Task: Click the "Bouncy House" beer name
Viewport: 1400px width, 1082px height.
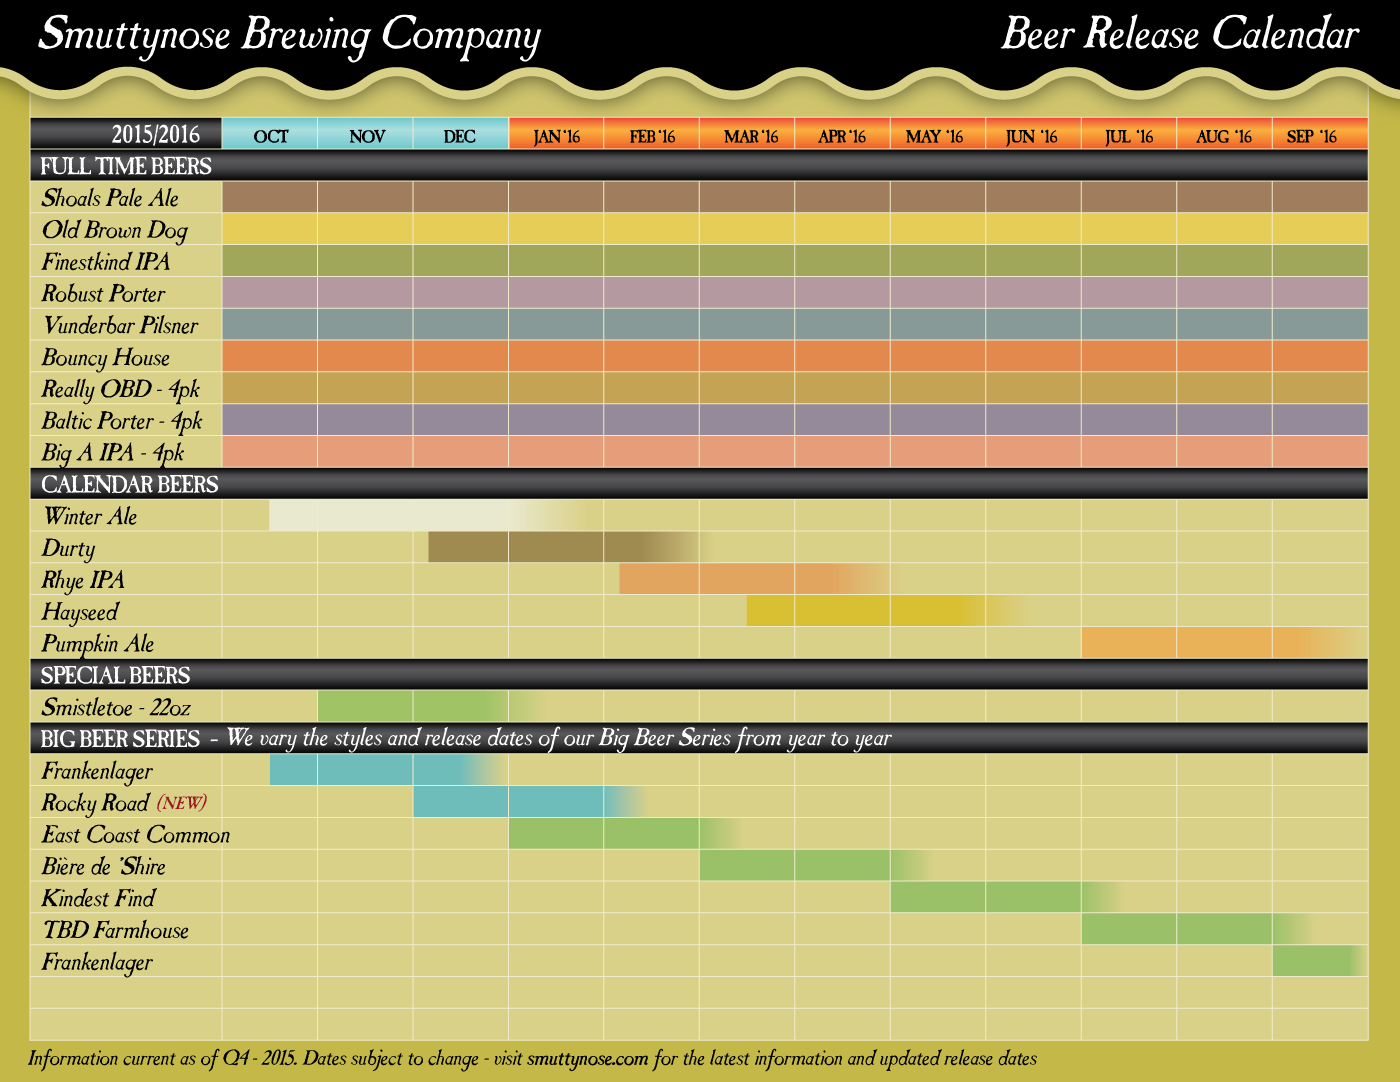Action: (x=106, y=358)
